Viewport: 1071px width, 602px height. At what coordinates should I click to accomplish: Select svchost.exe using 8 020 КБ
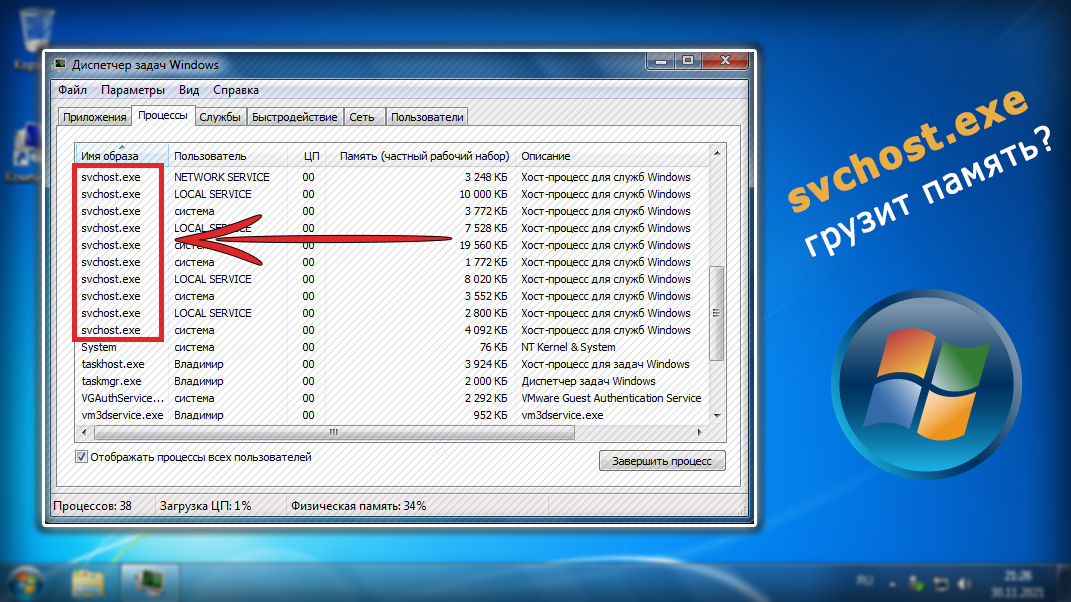[391, 279]
